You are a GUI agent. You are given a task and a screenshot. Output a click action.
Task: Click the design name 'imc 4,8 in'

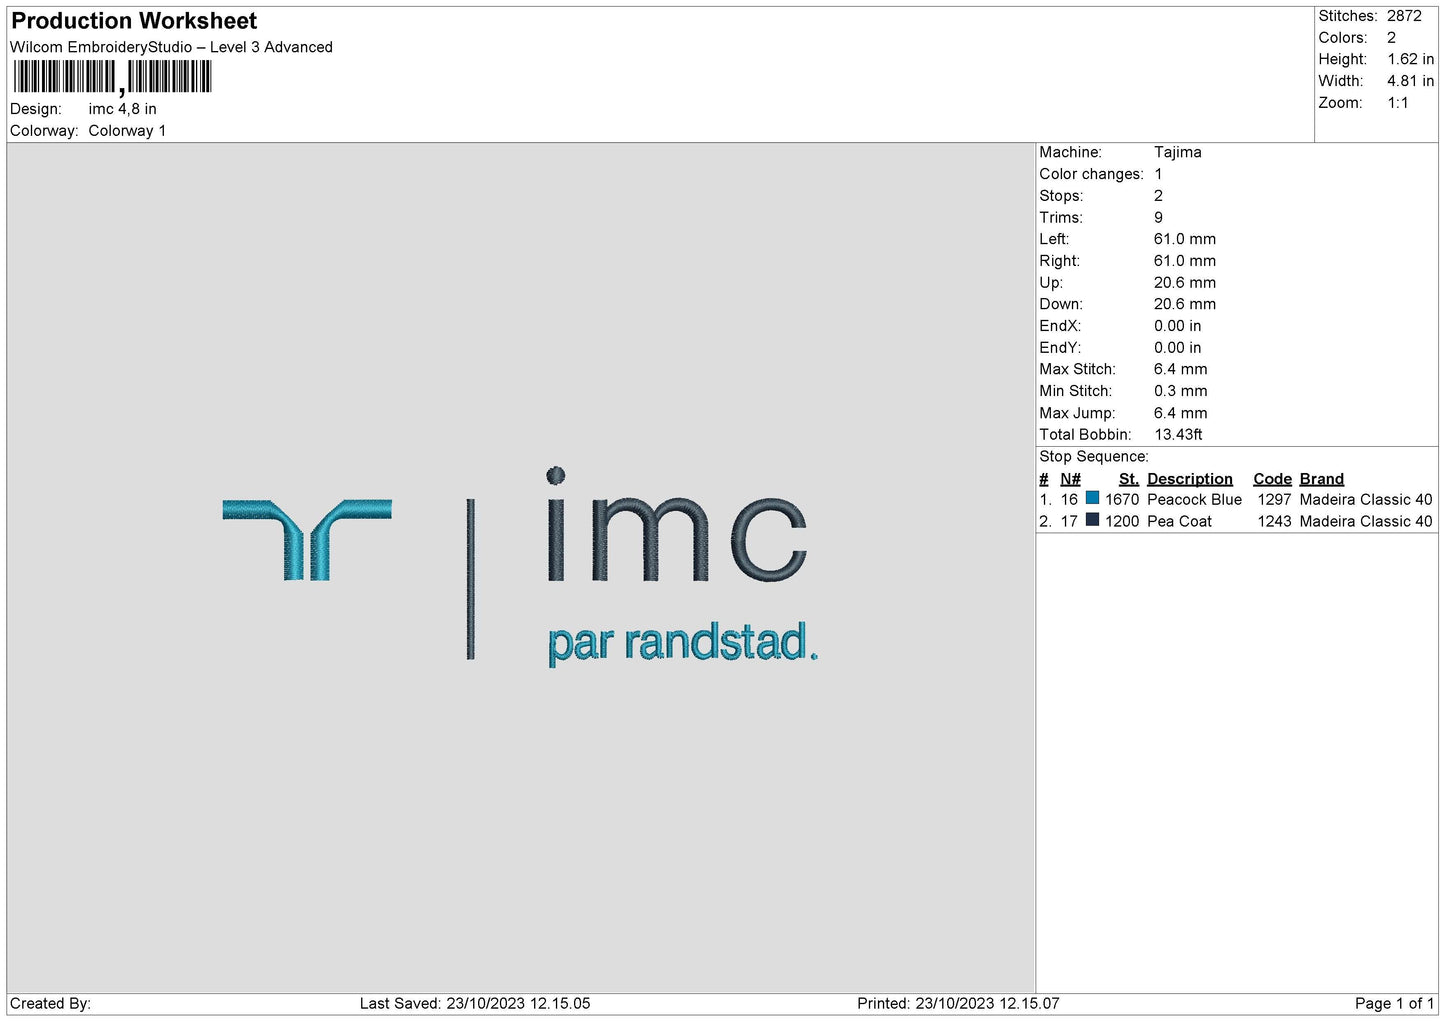pos(122,109)
